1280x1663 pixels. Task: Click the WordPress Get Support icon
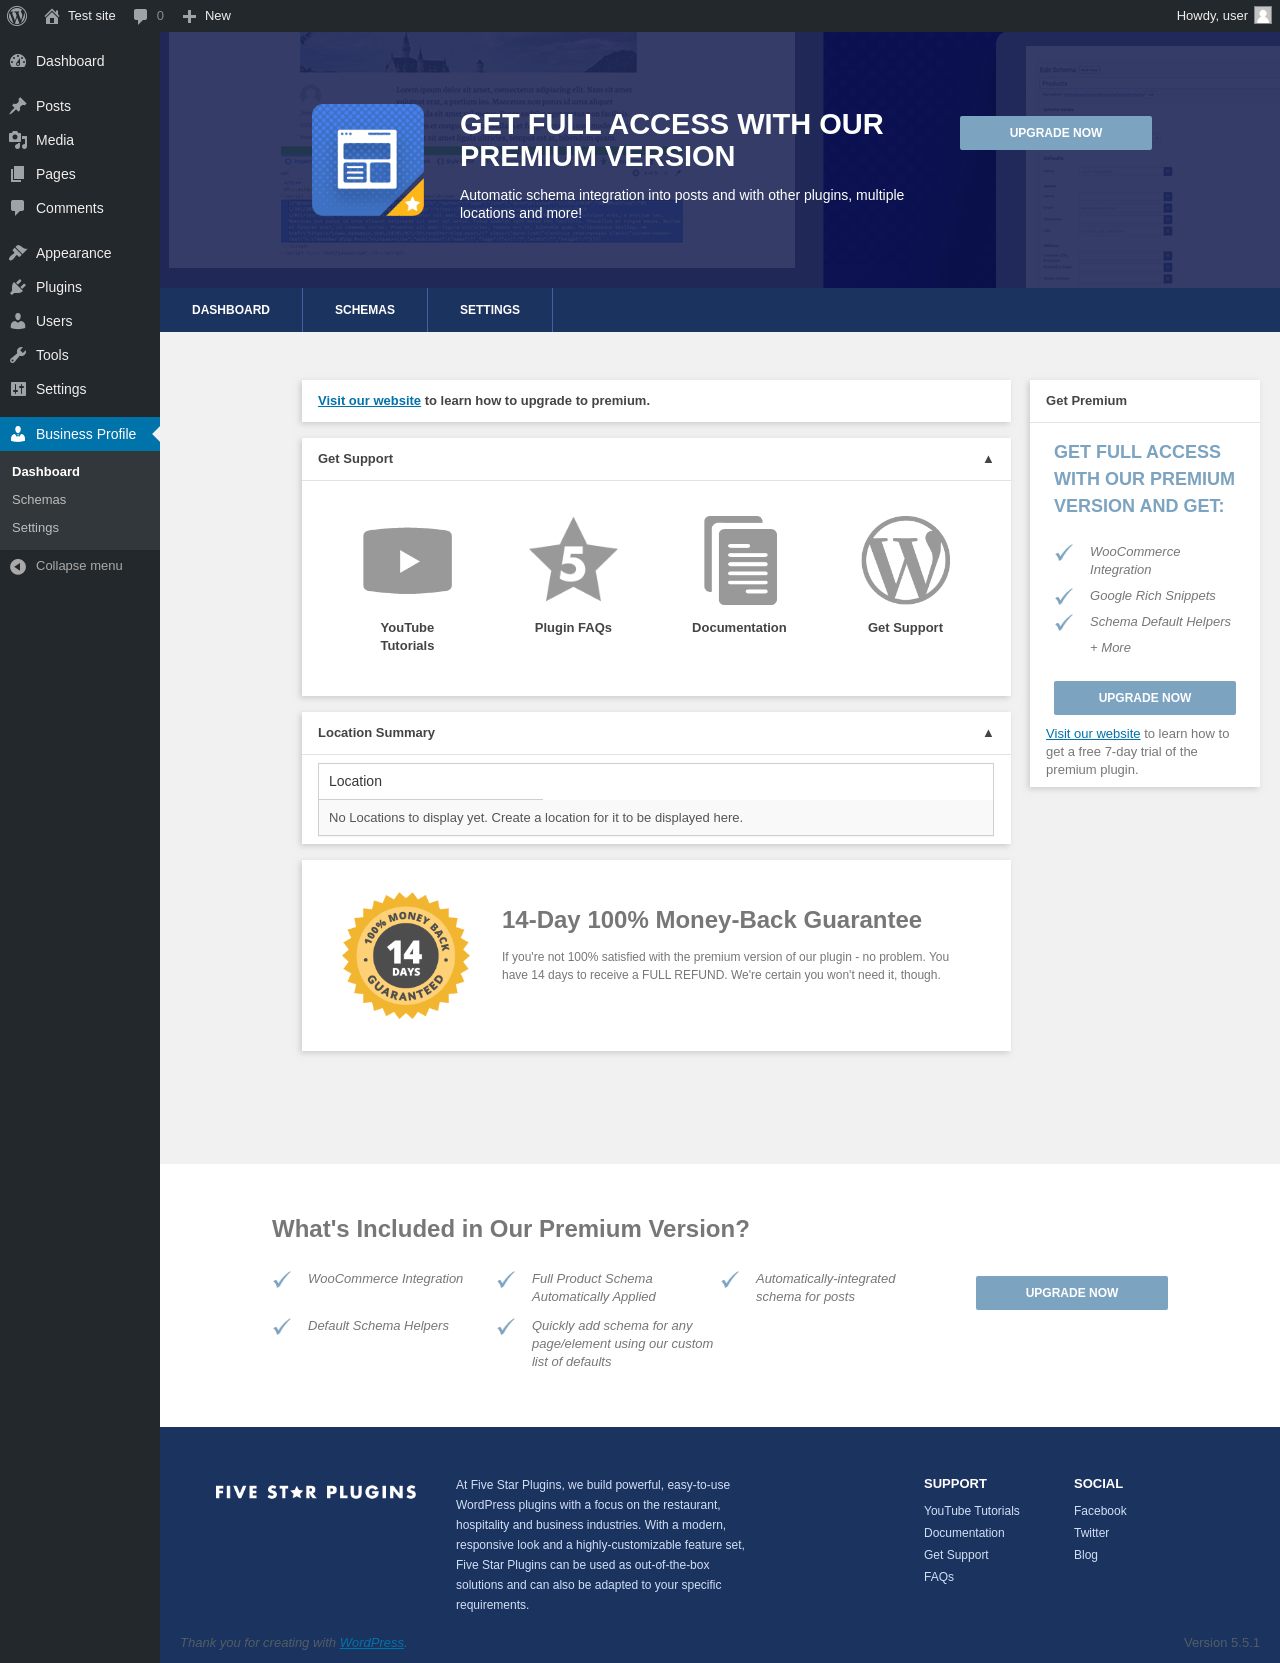(905, 561)
